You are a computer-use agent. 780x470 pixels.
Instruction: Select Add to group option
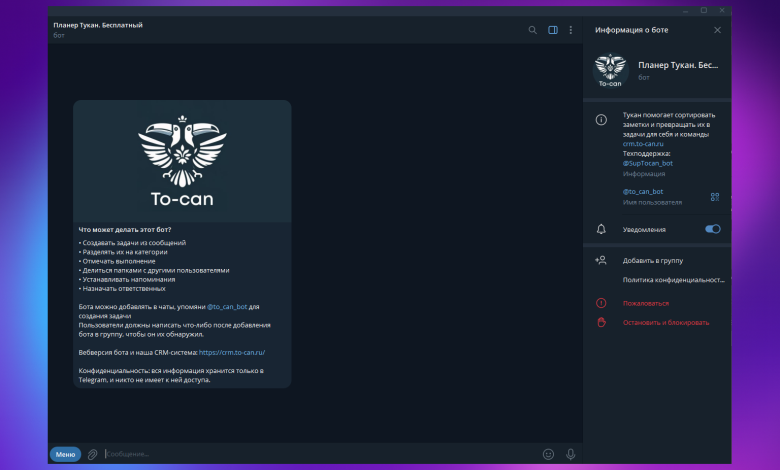coord(651,260)
